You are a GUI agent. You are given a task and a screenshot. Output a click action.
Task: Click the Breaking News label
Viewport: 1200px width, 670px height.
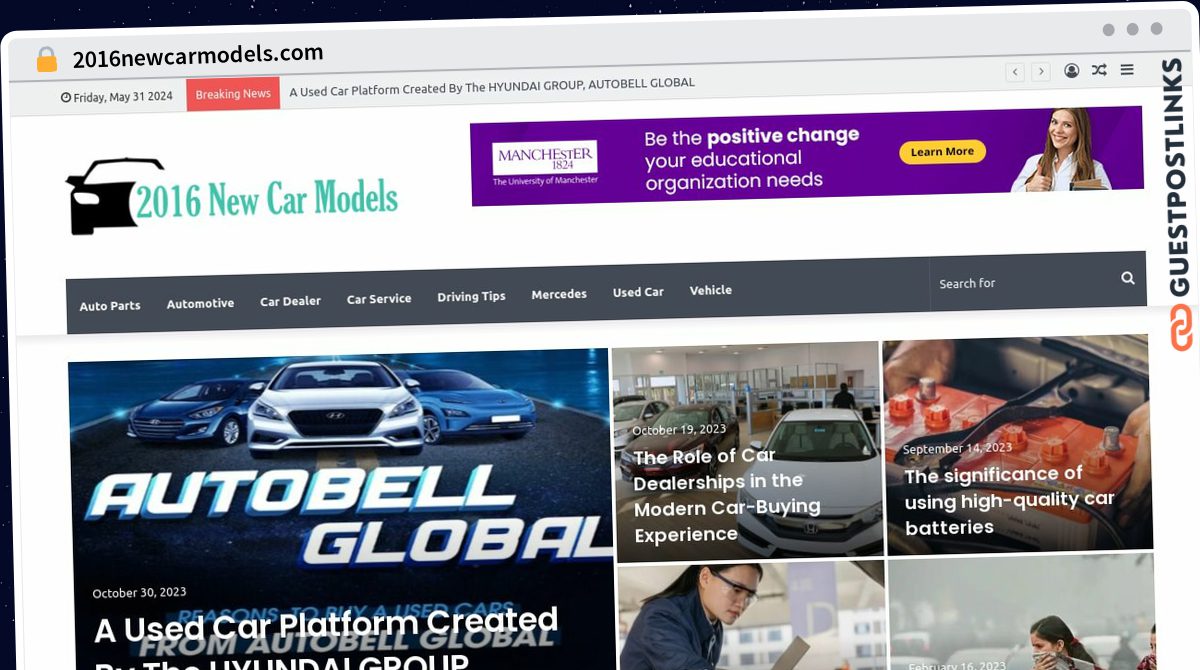click(233, 94)
